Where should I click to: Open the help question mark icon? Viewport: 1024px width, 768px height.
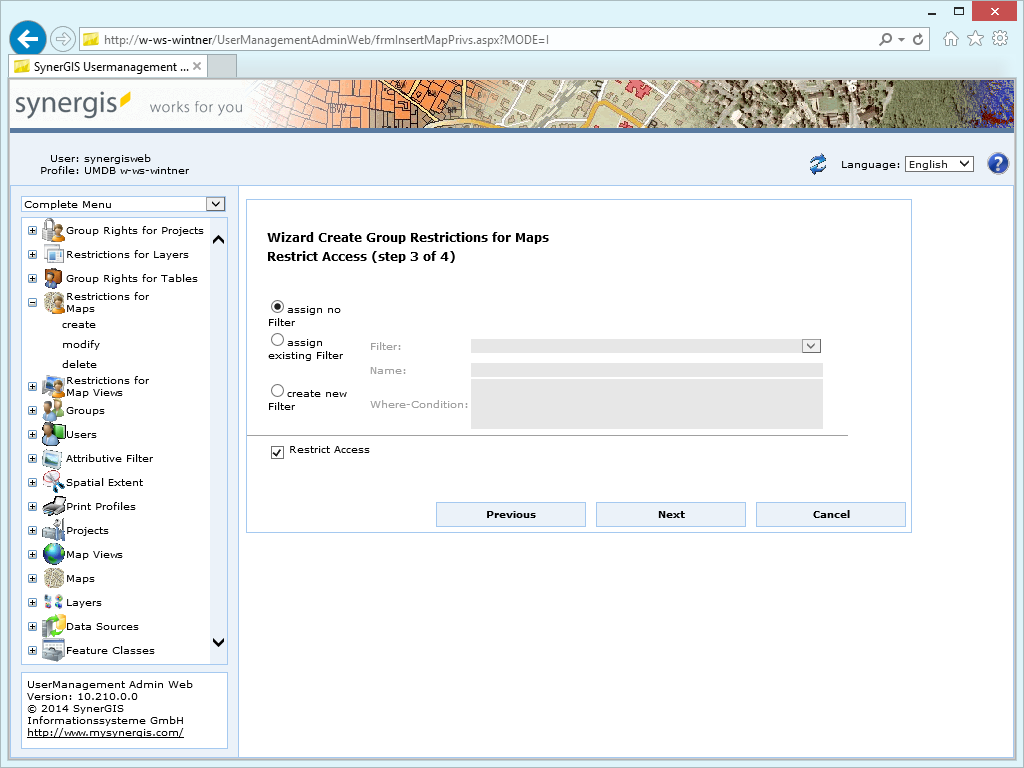[997, 163]
